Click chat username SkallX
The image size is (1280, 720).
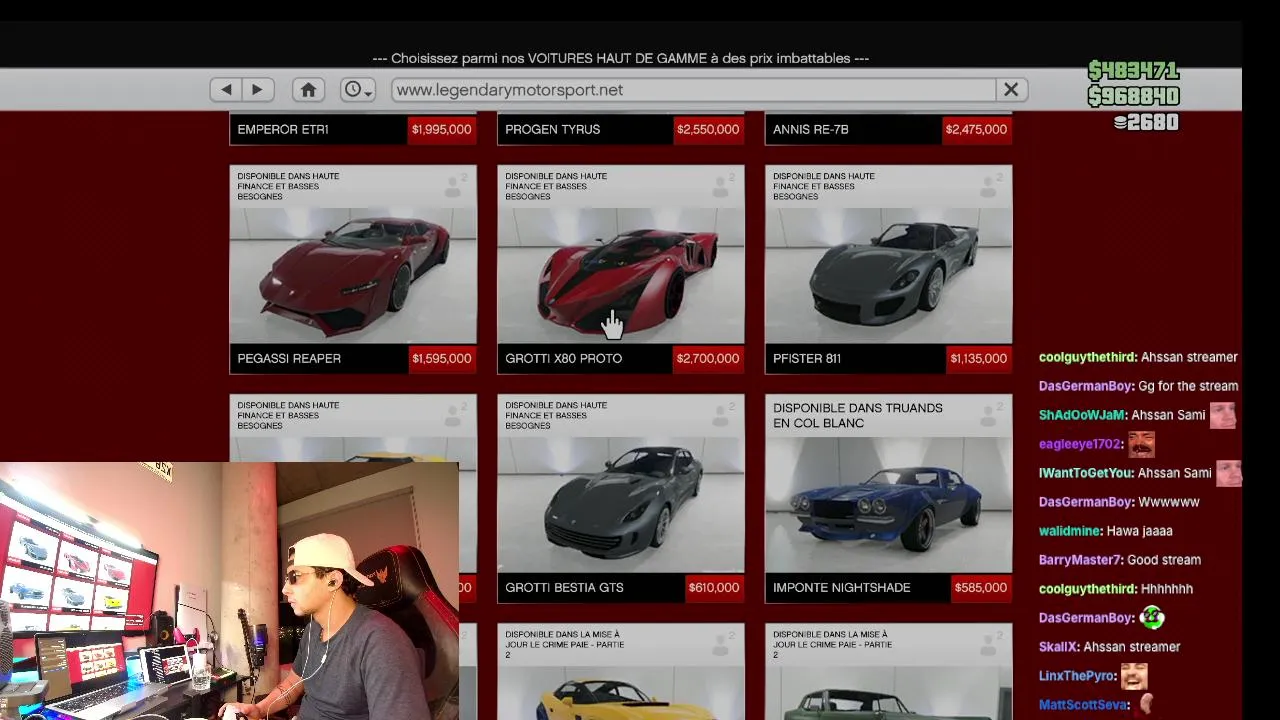point(1057,647)
